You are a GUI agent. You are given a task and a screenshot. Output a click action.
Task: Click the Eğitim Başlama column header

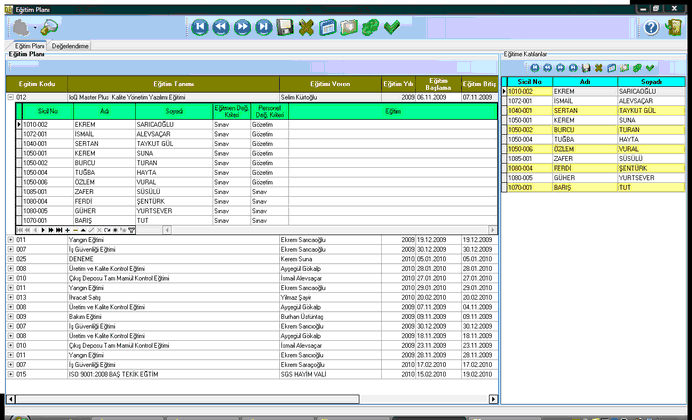coord(439,84)
